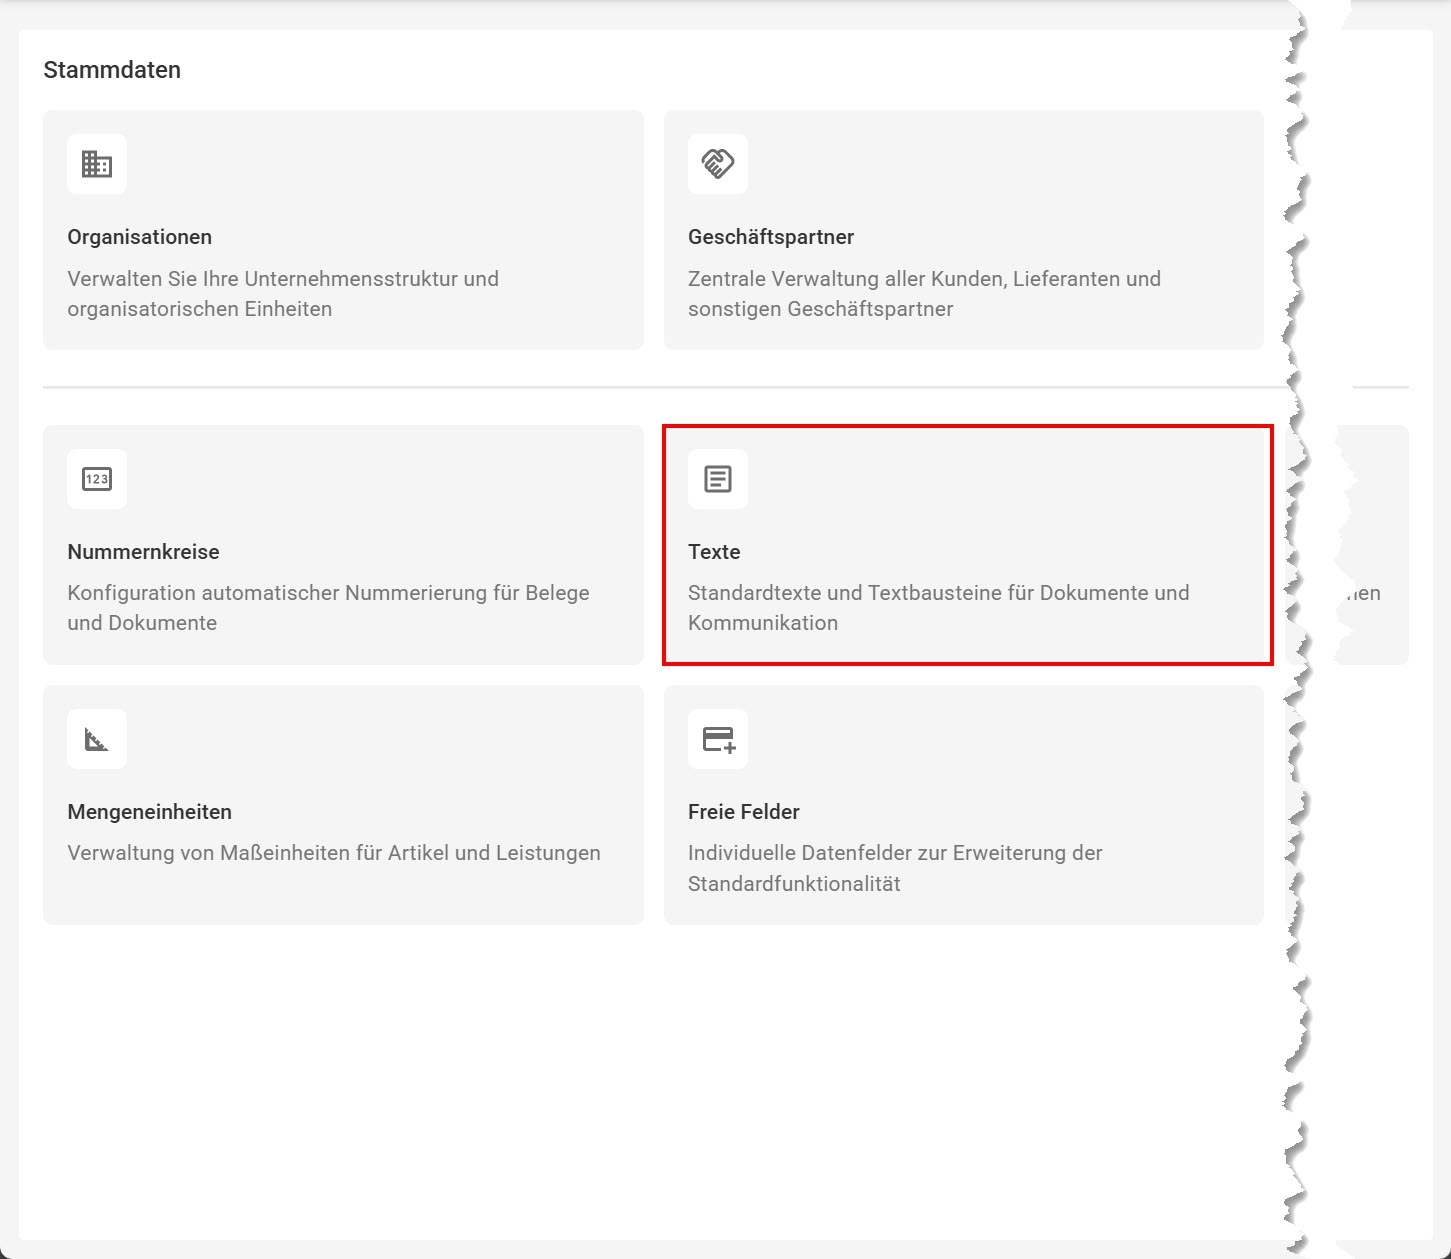Click the Stammdaten section heading
The height and width of the screenshot is (1259, 1451).
pos(112,70)
